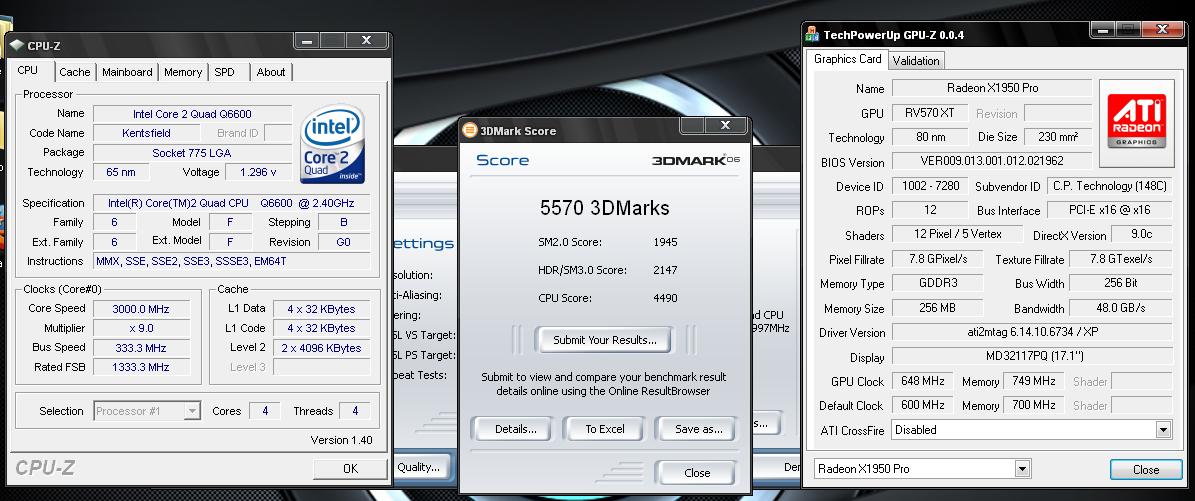Click the Specification field text
This screenshot has height=501, width=1195.
coord(232,203)
